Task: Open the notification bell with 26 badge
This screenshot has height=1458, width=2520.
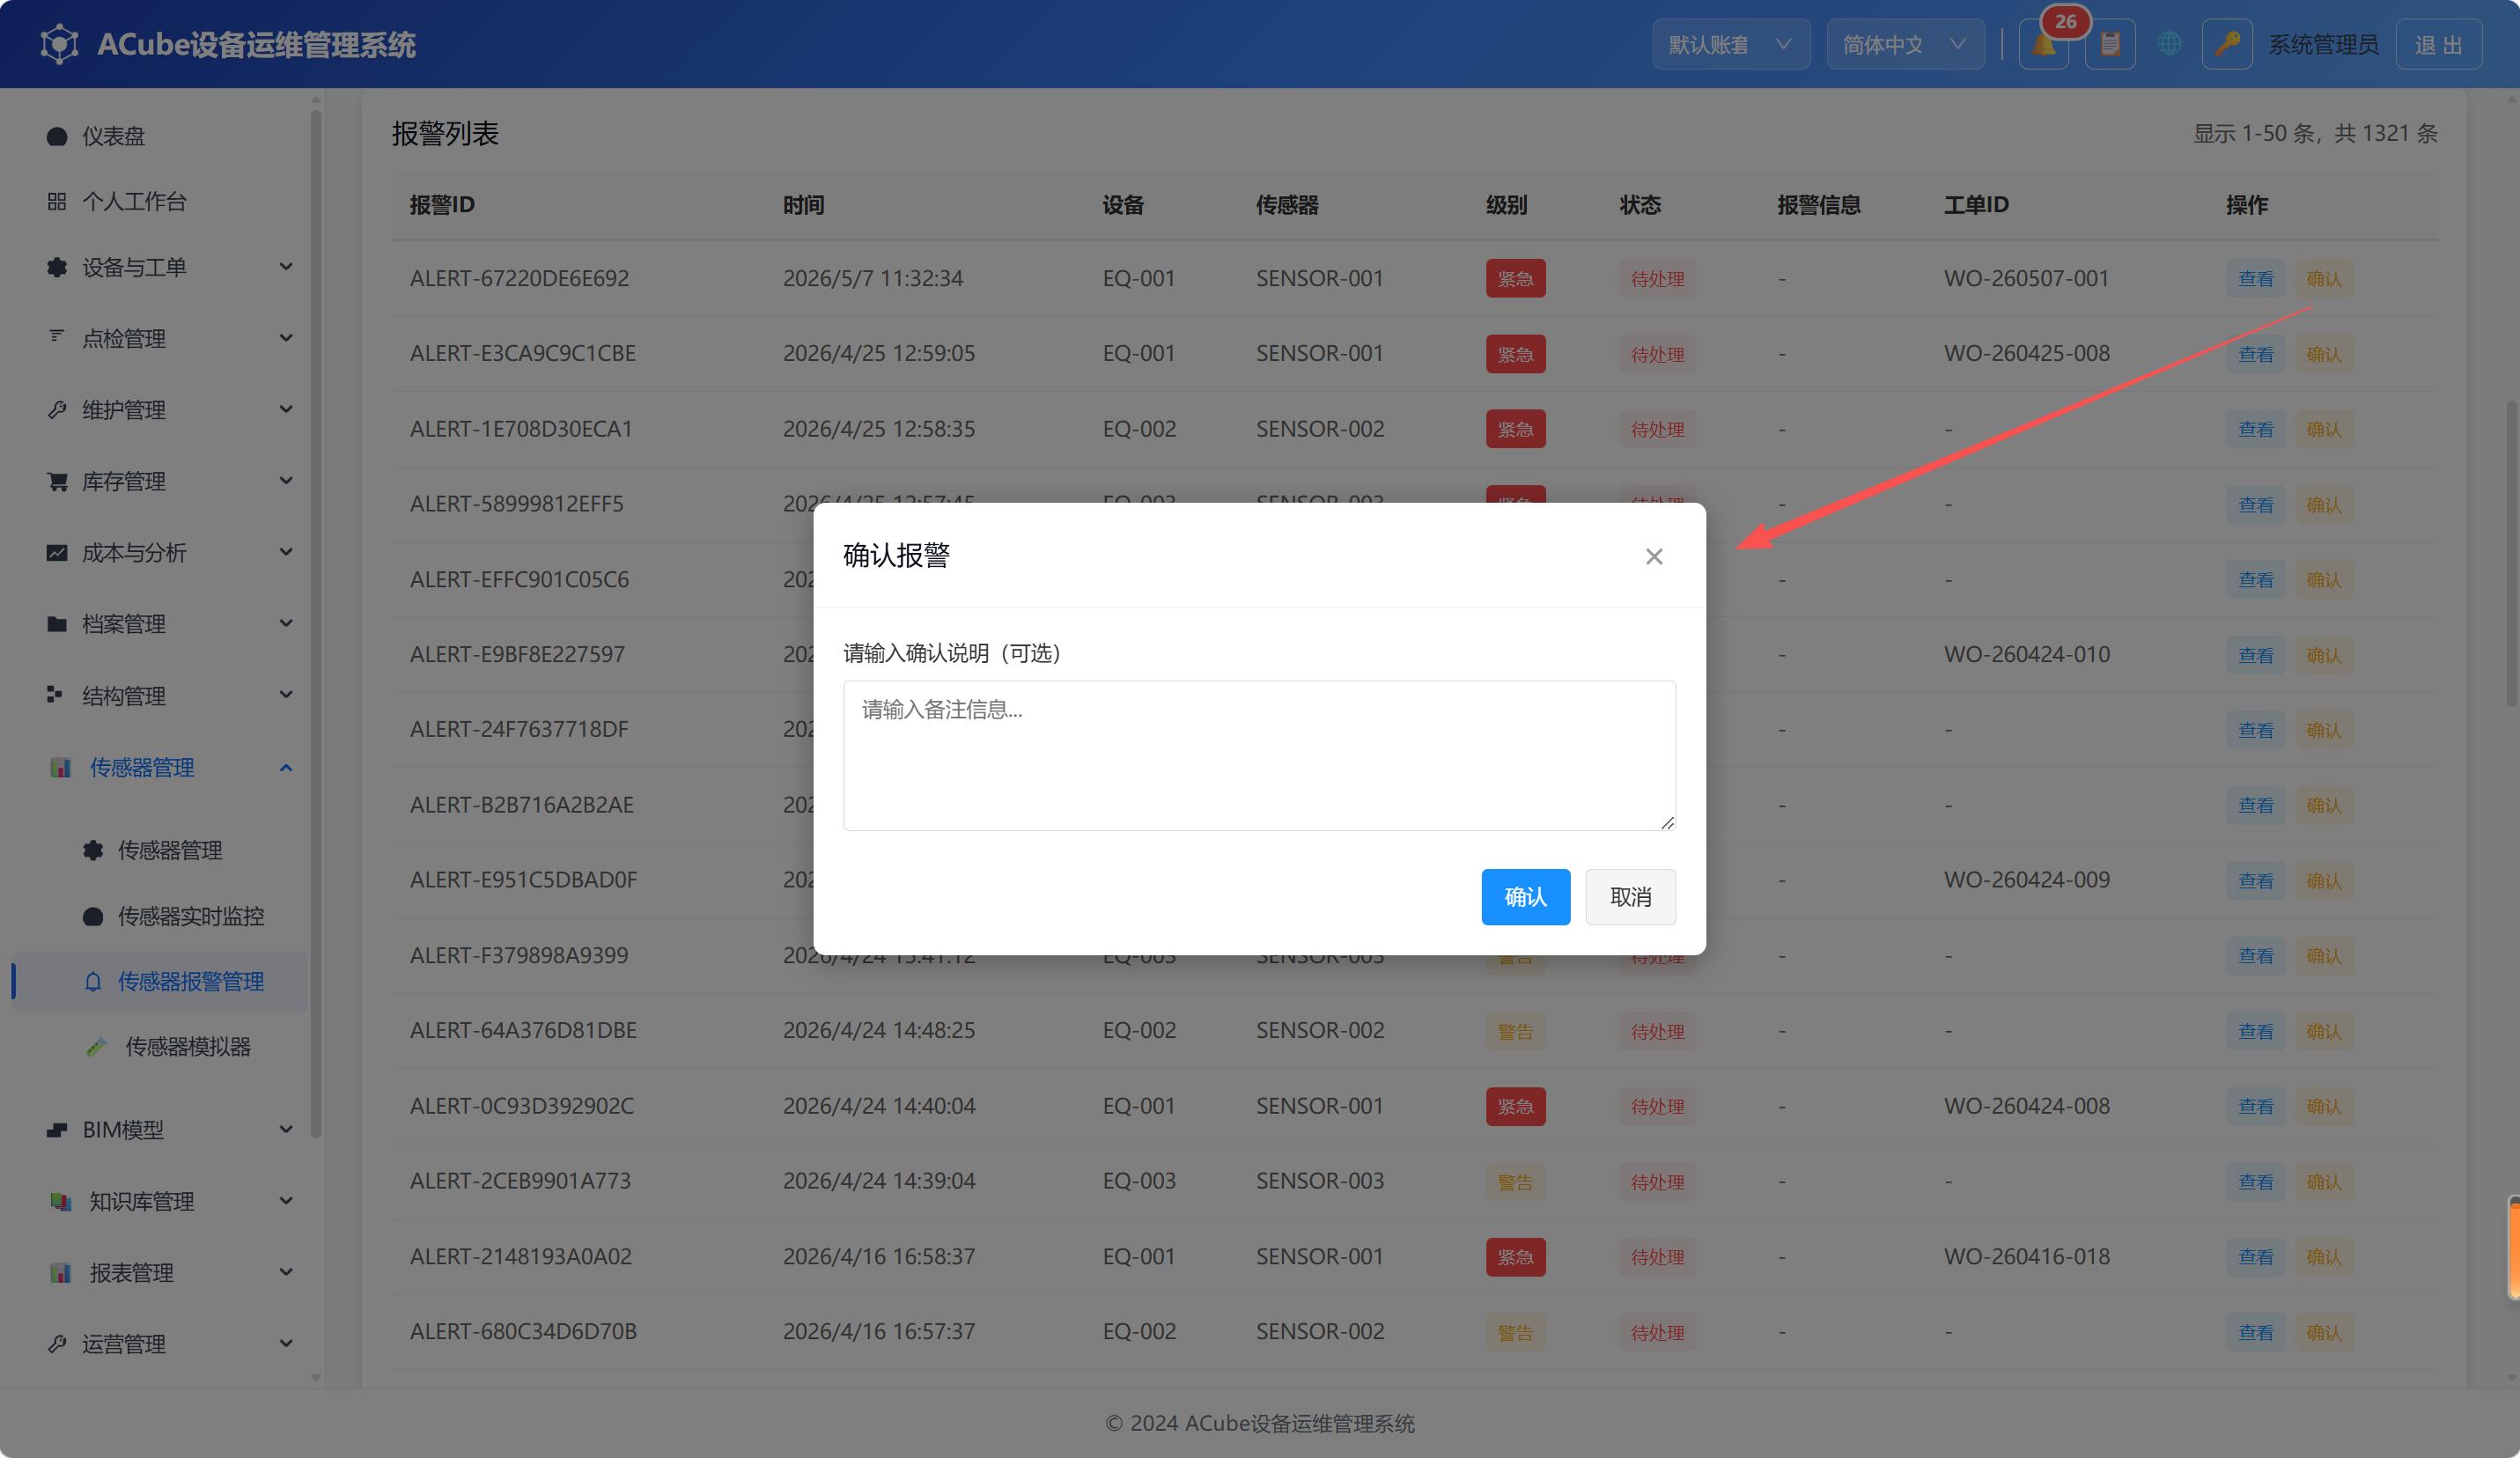Action: coord(2045,44)
